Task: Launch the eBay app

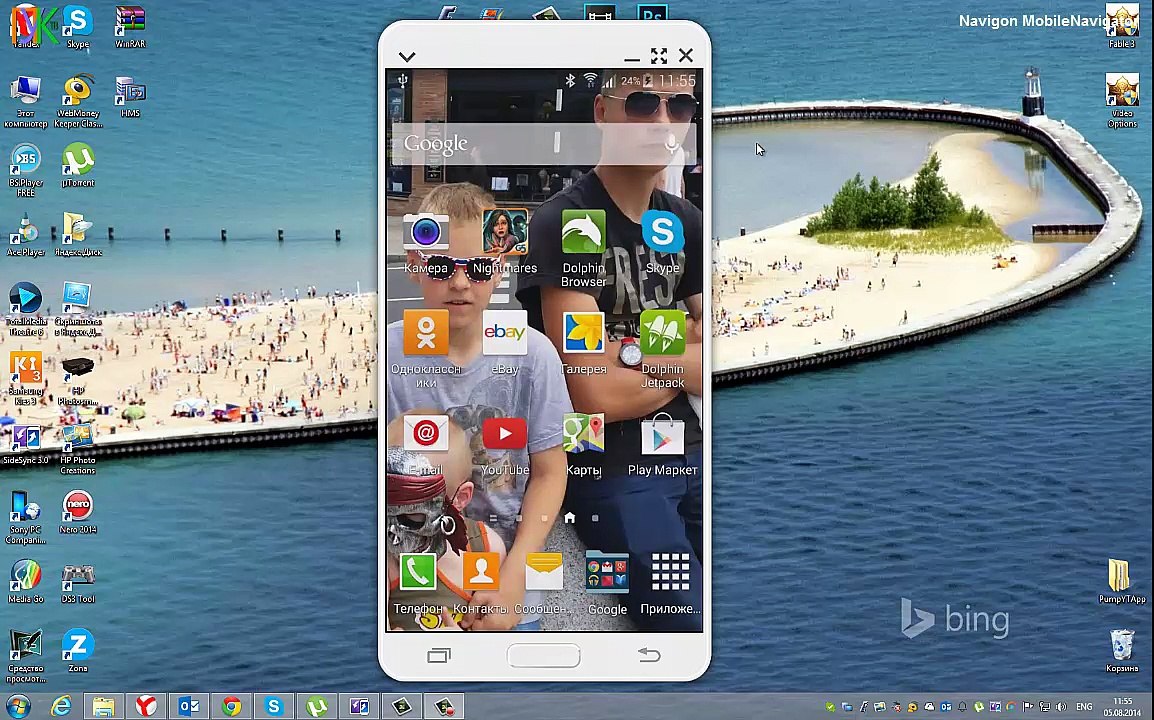Action: click(505, 333)
